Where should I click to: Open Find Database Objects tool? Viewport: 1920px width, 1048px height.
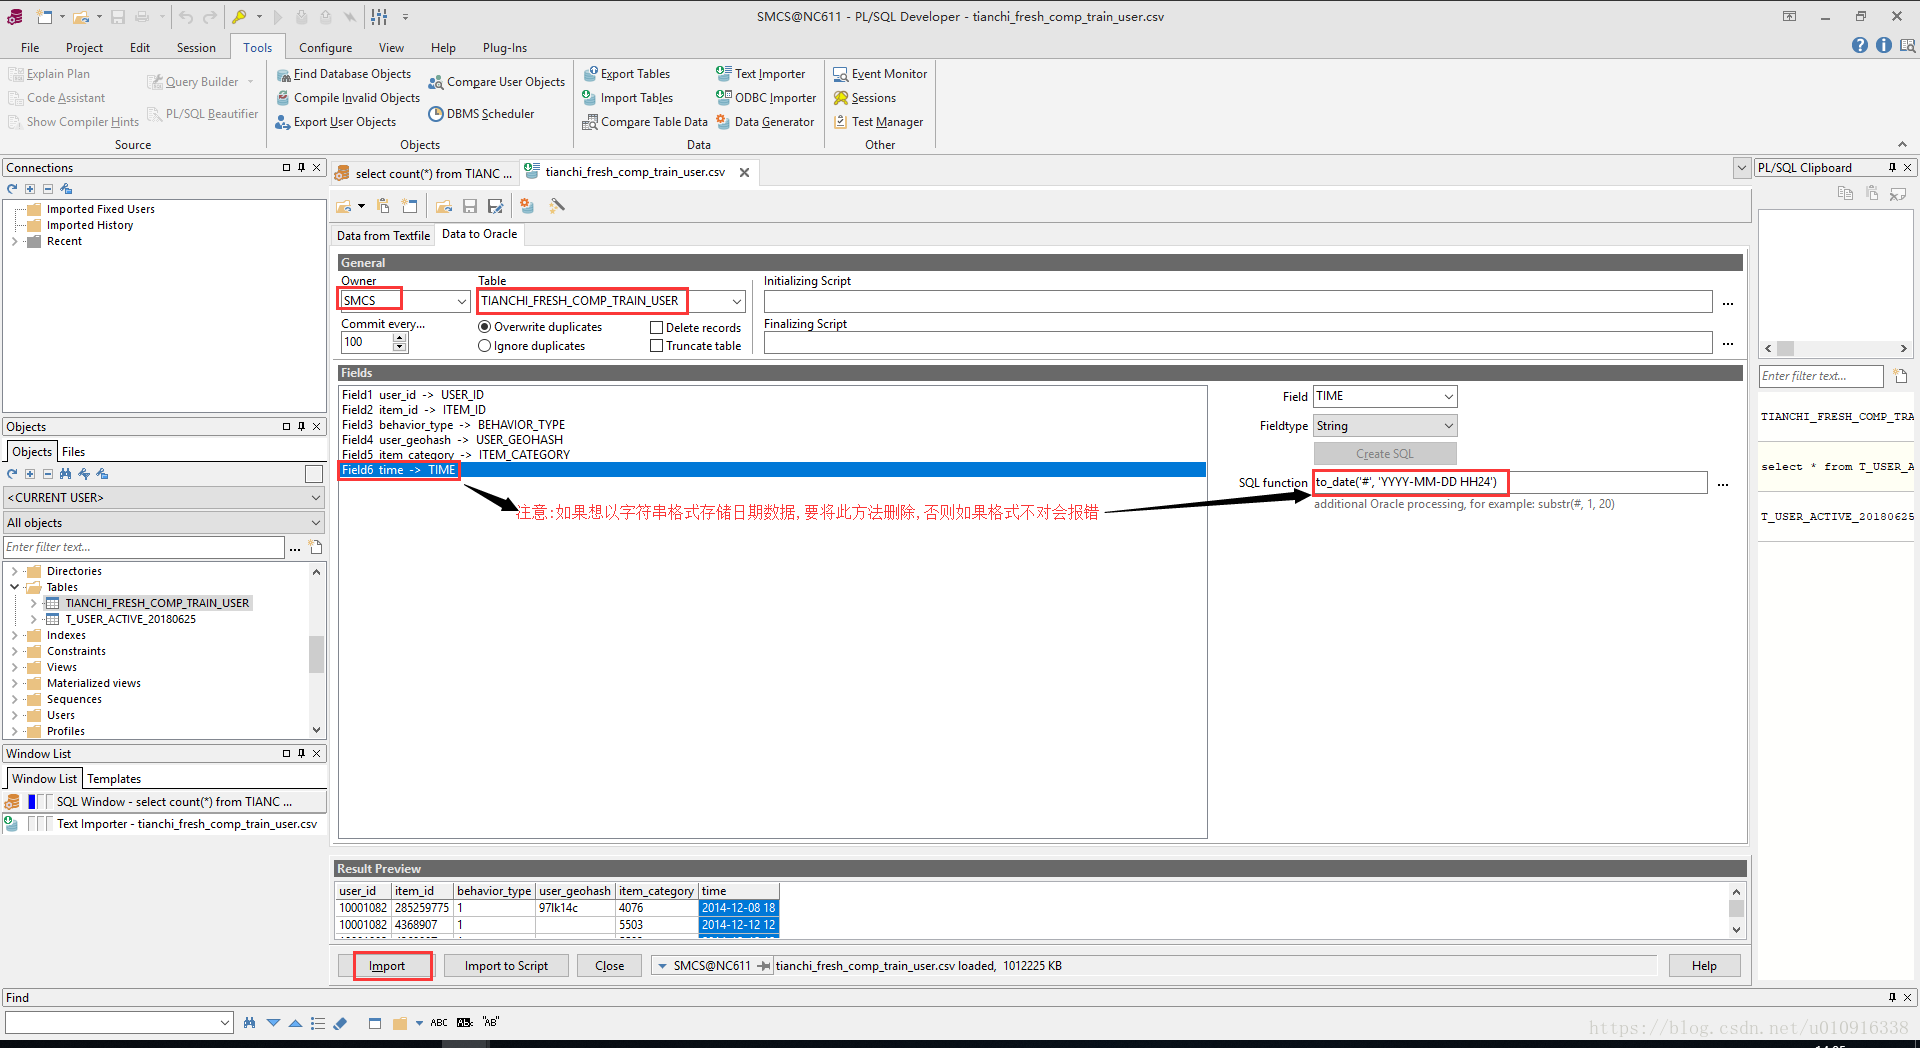(x=343, y=74)
